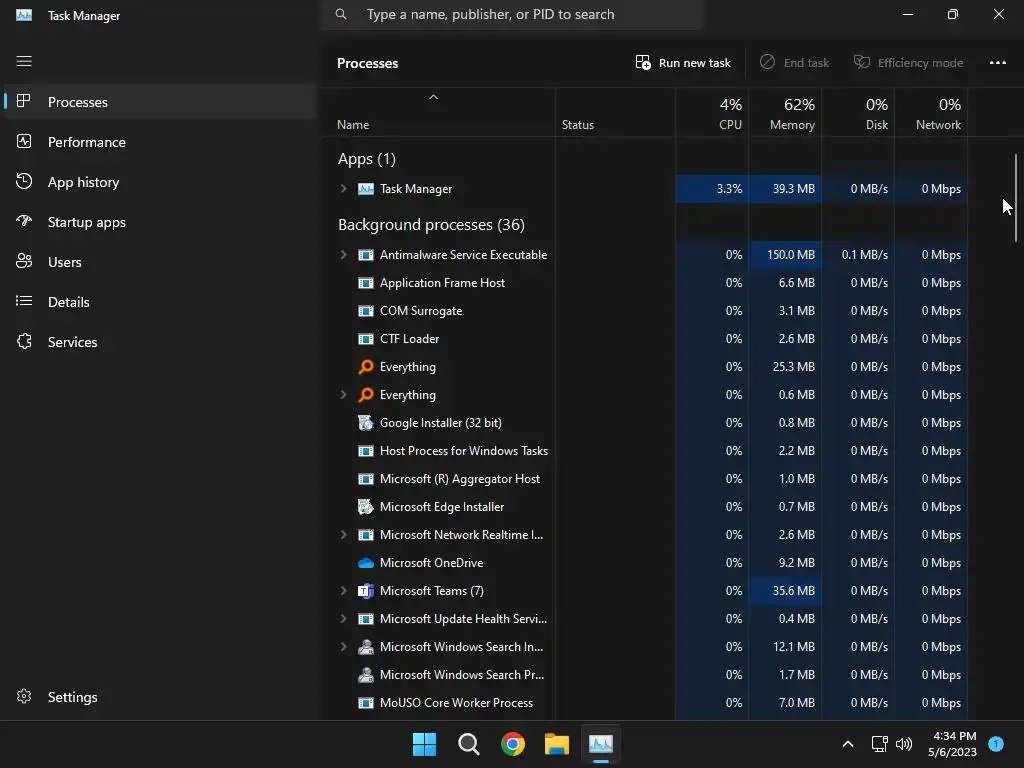The image size is (1024, 768).
Task: Launch Google Chrome from the taskbar
Action: pos(513,744)
